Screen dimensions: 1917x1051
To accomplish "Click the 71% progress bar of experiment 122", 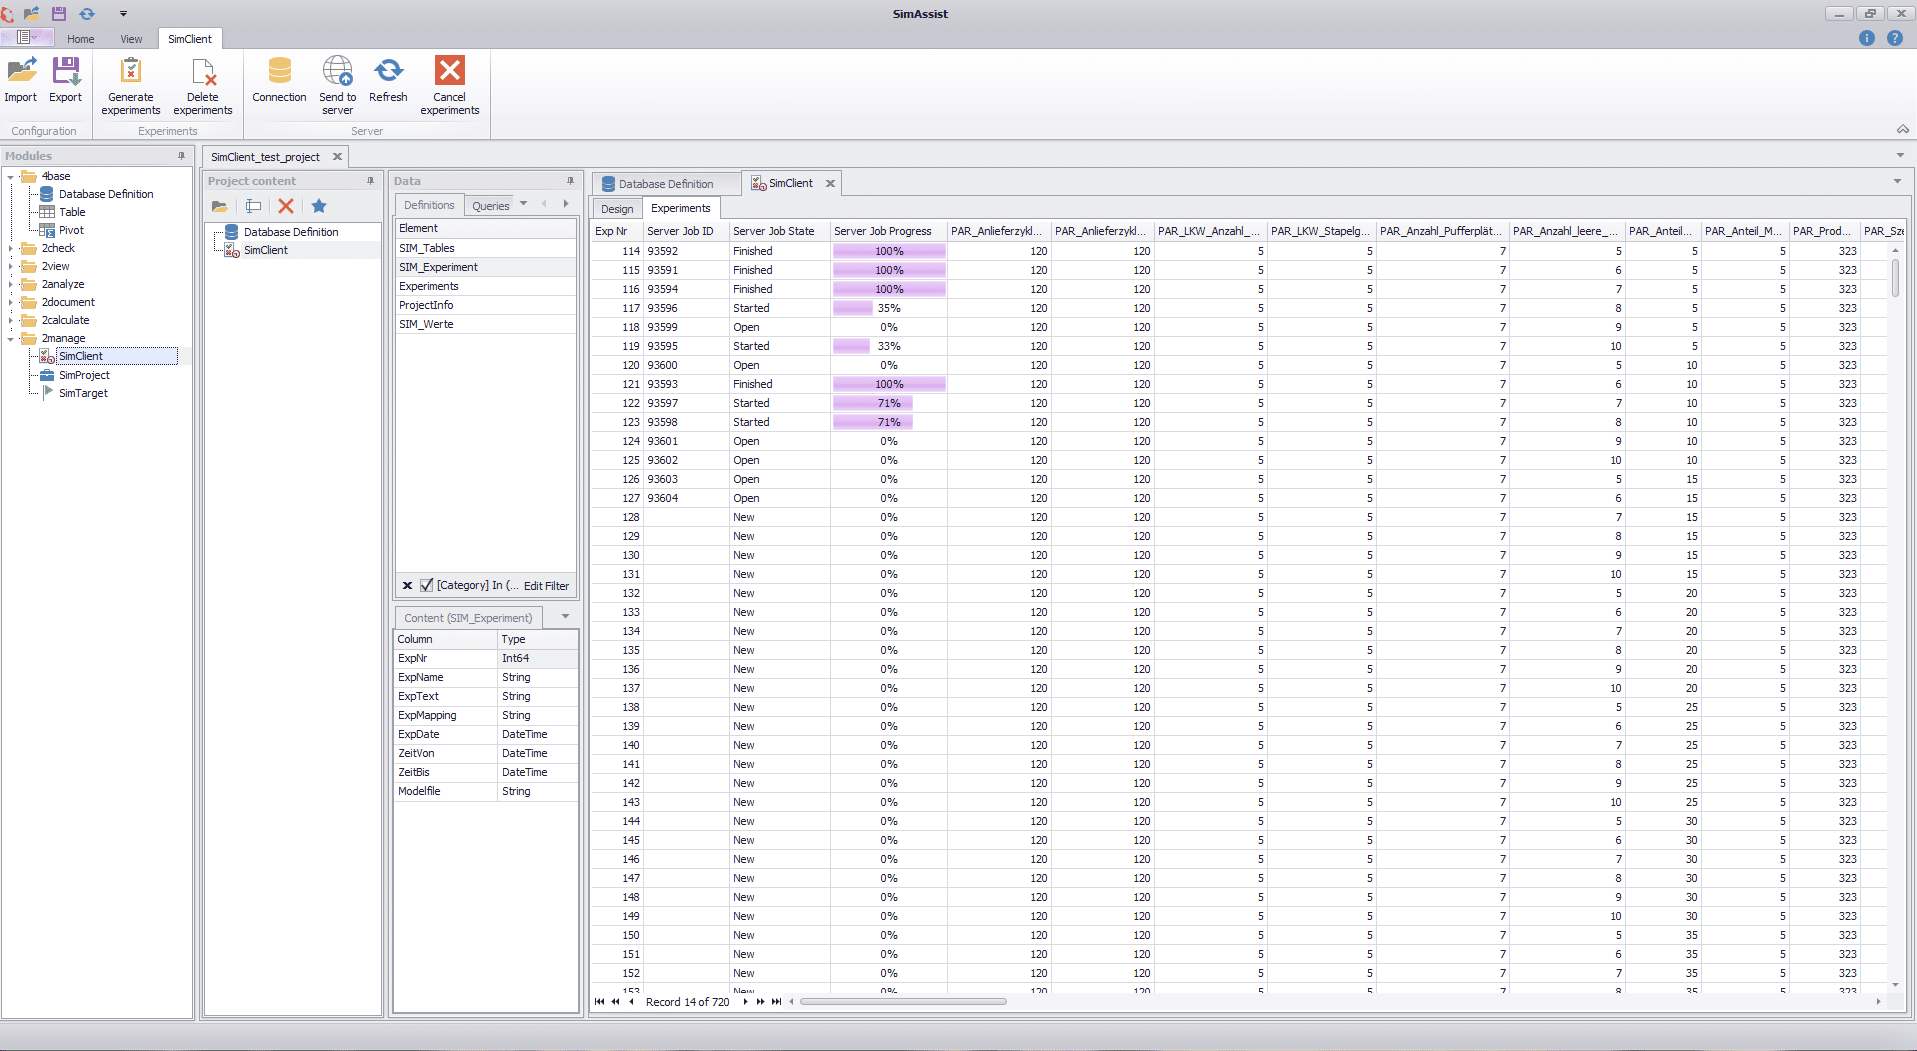I will click(889, 403).
